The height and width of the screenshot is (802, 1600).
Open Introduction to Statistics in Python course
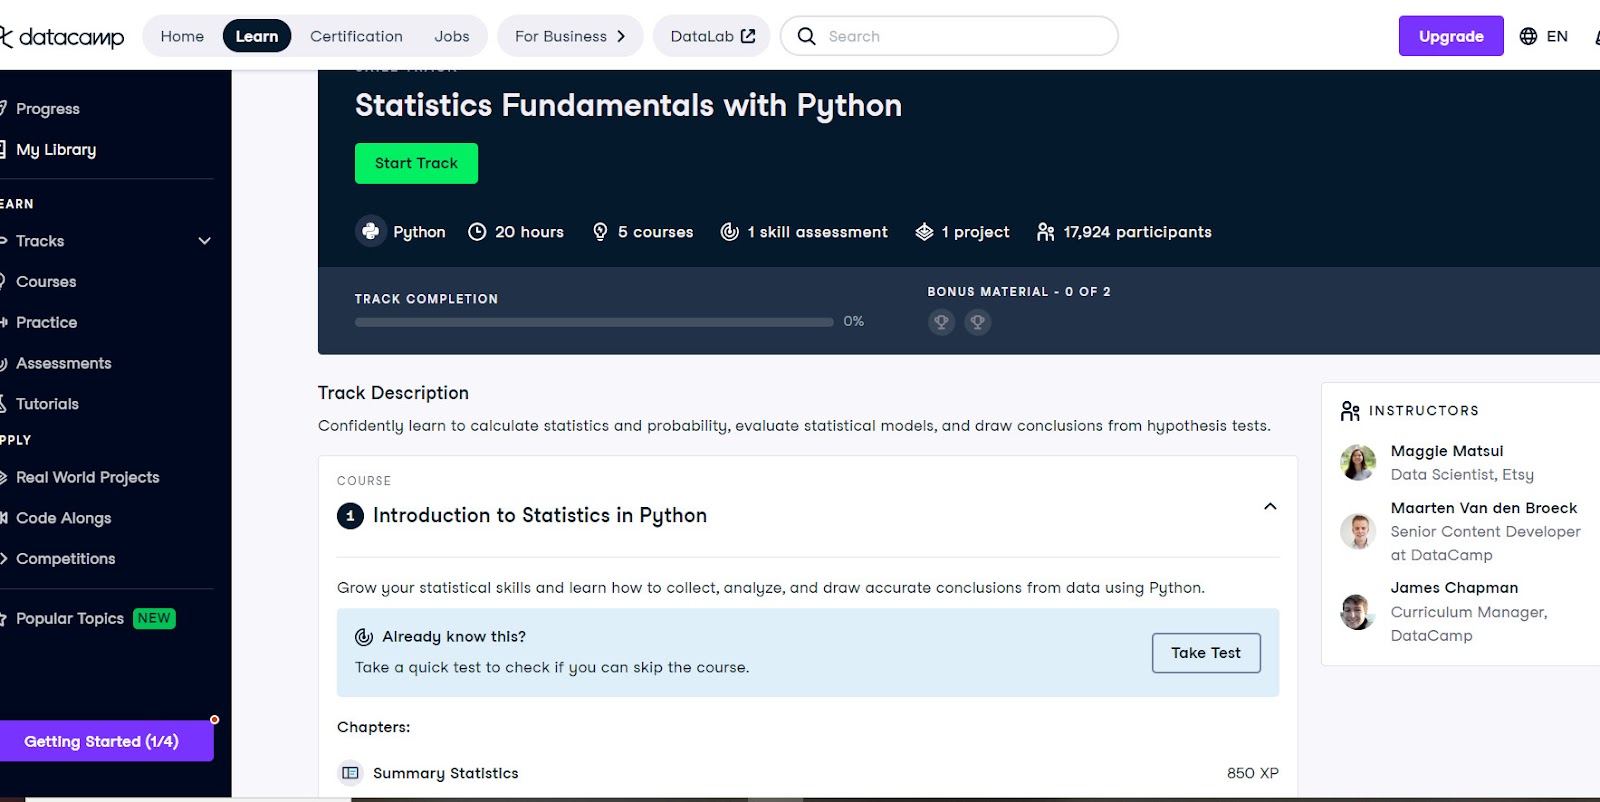(x=540, y=515)
